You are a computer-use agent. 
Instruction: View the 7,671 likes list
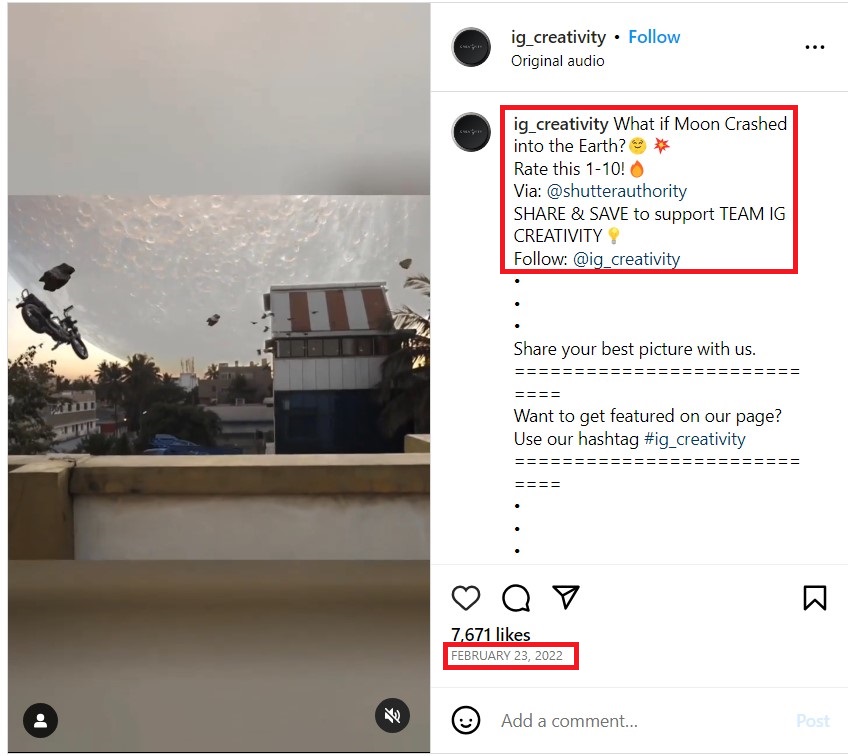pyautogui.click(x=491, y=634)
